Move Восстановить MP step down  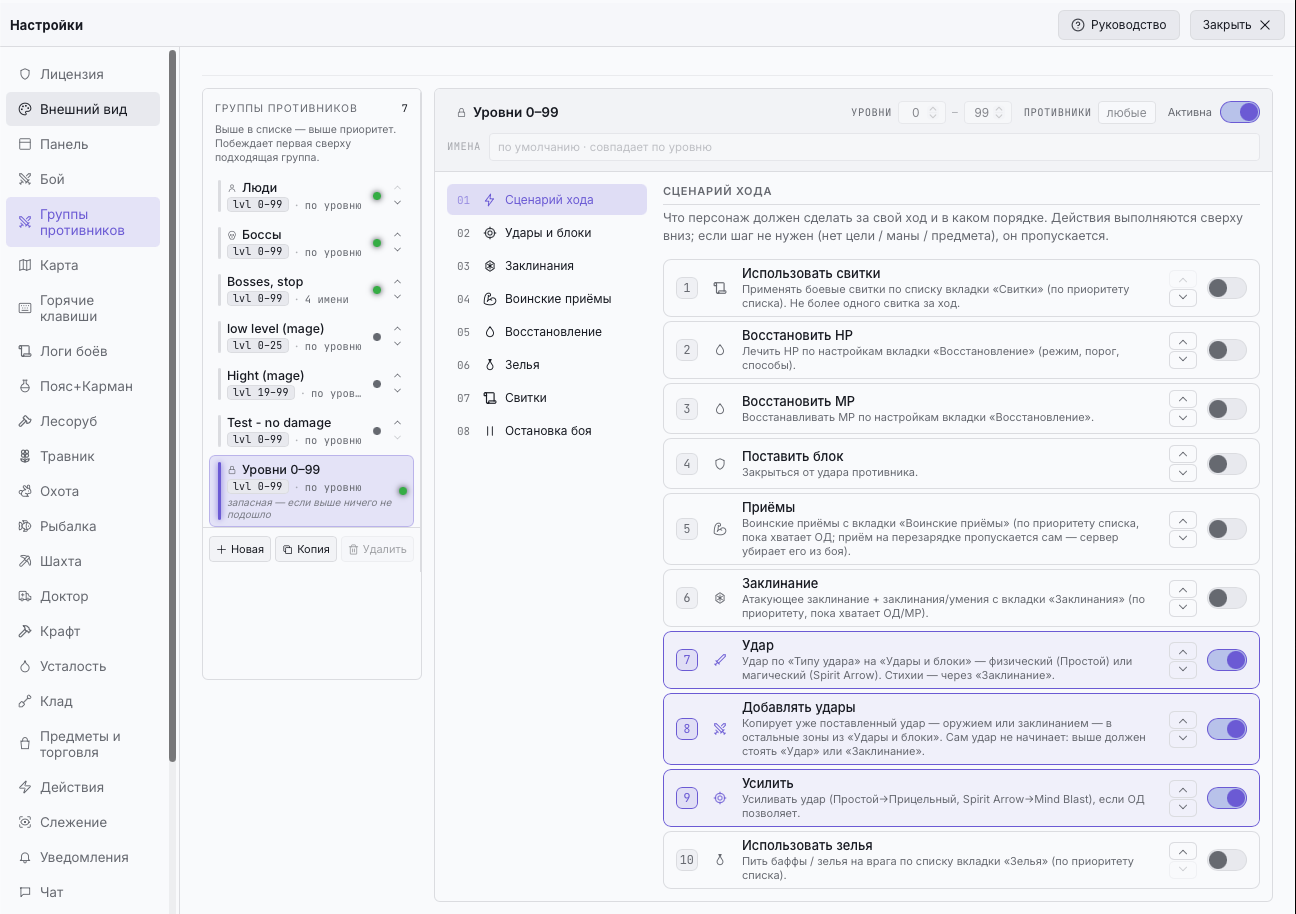tap(1183, 418)
